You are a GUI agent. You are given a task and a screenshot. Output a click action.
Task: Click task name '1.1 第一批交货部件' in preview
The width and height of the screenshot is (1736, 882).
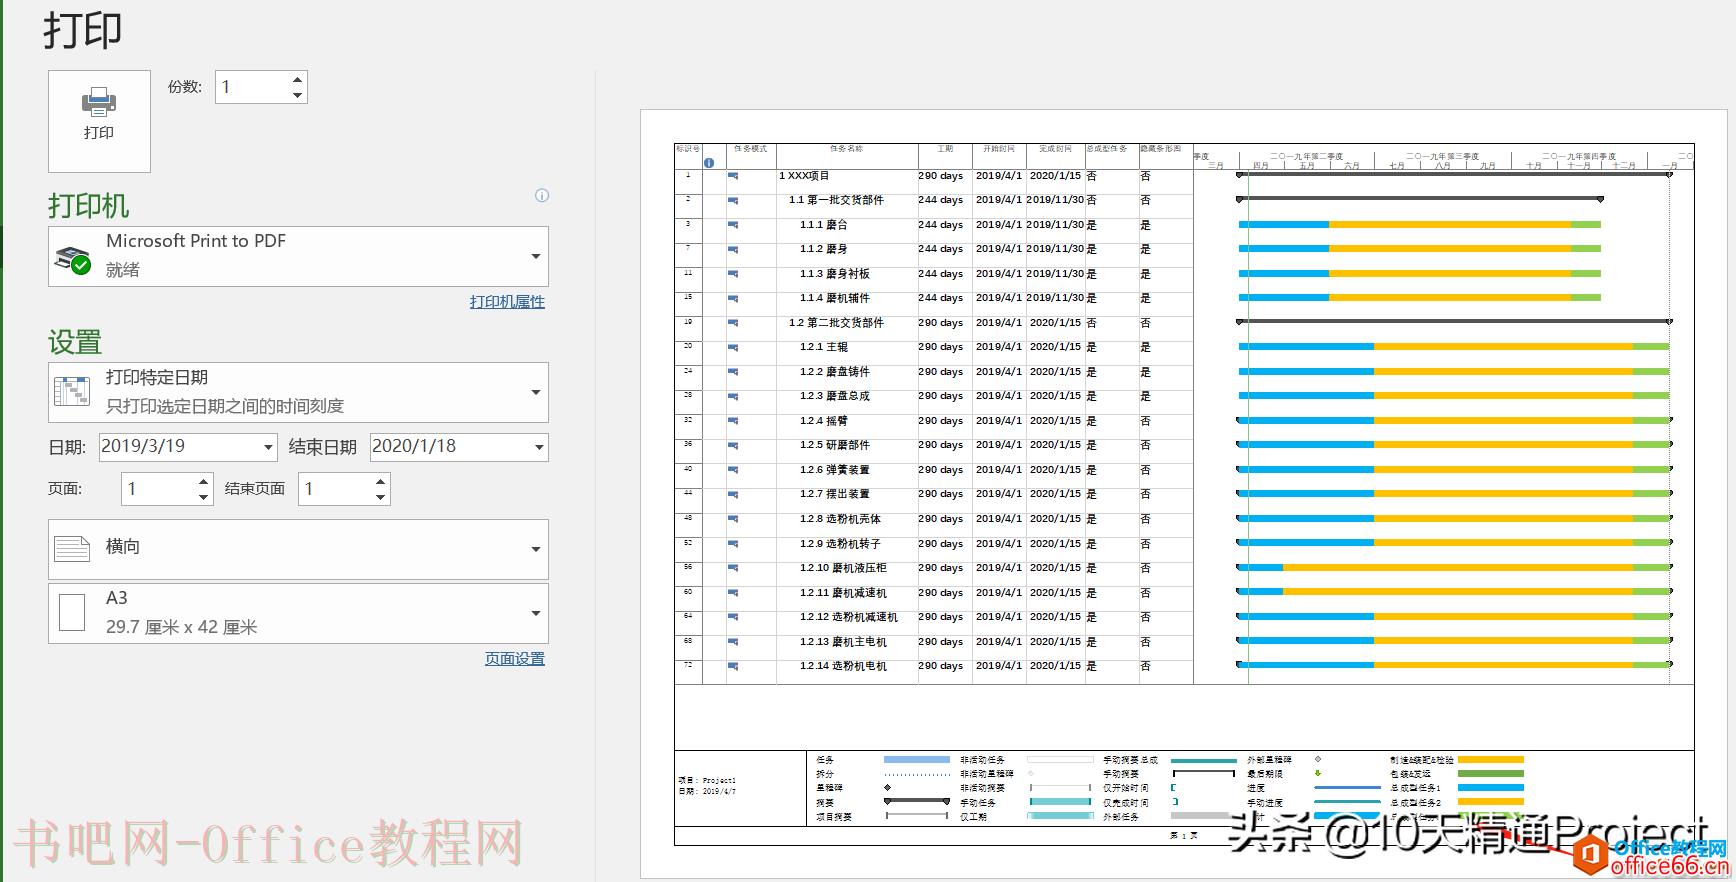[836, 200]
